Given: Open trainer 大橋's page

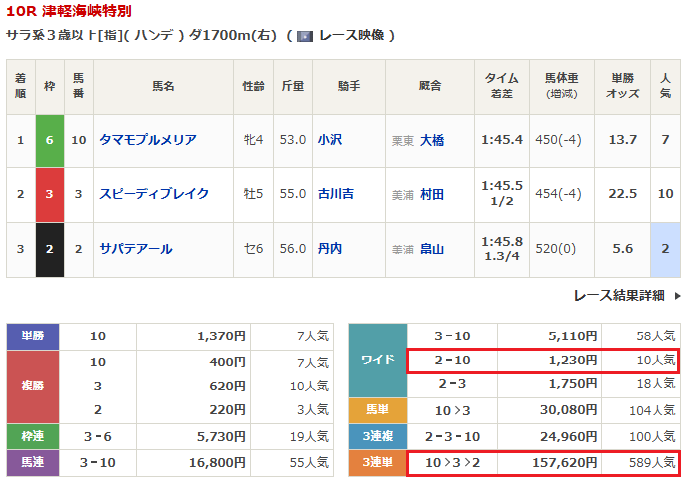Looking at the screenshot, I should coord(432,141).
